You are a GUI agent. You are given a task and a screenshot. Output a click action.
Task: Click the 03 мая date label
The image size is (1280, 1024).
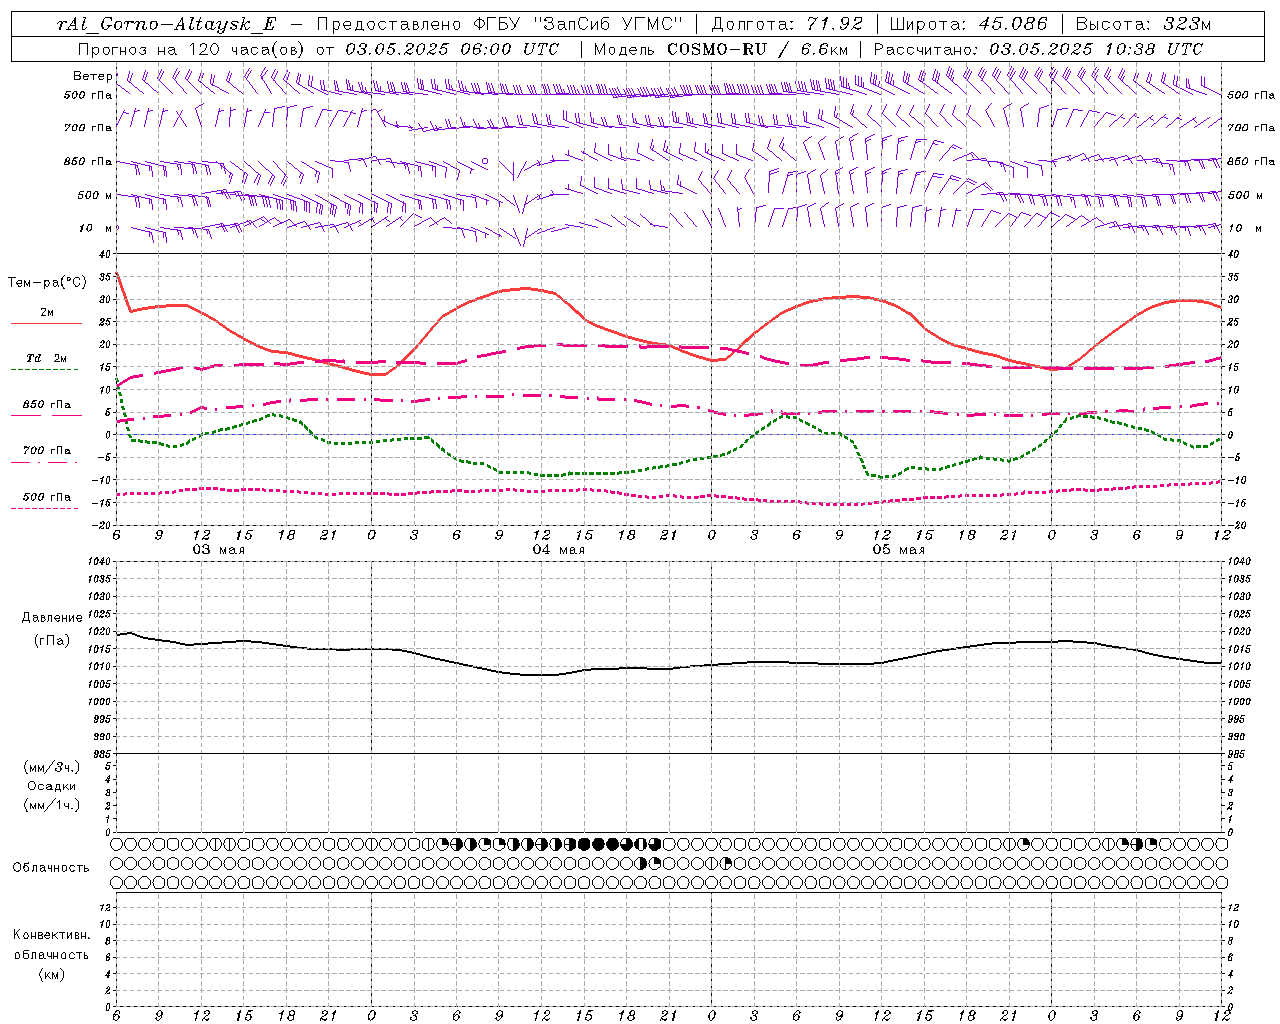click(x=218, y=550)
